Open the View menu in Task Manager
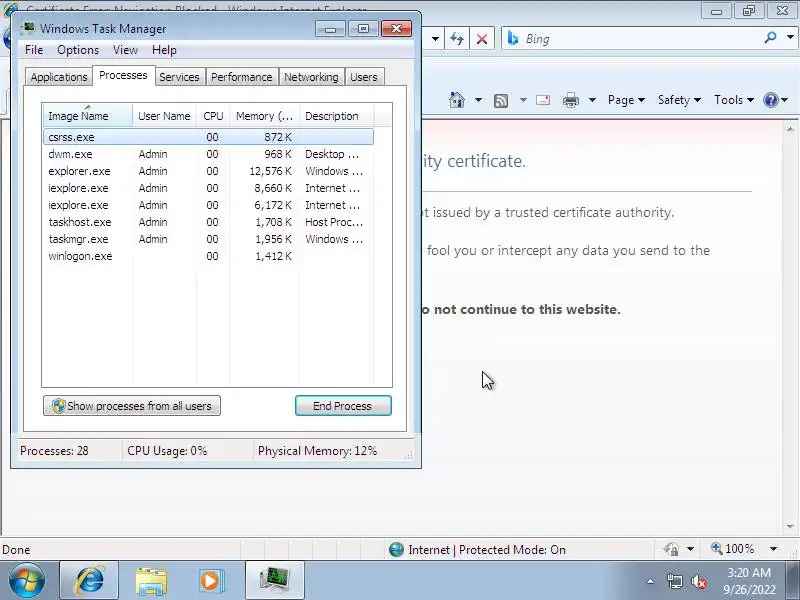800x600 pixels. point(125,50)
